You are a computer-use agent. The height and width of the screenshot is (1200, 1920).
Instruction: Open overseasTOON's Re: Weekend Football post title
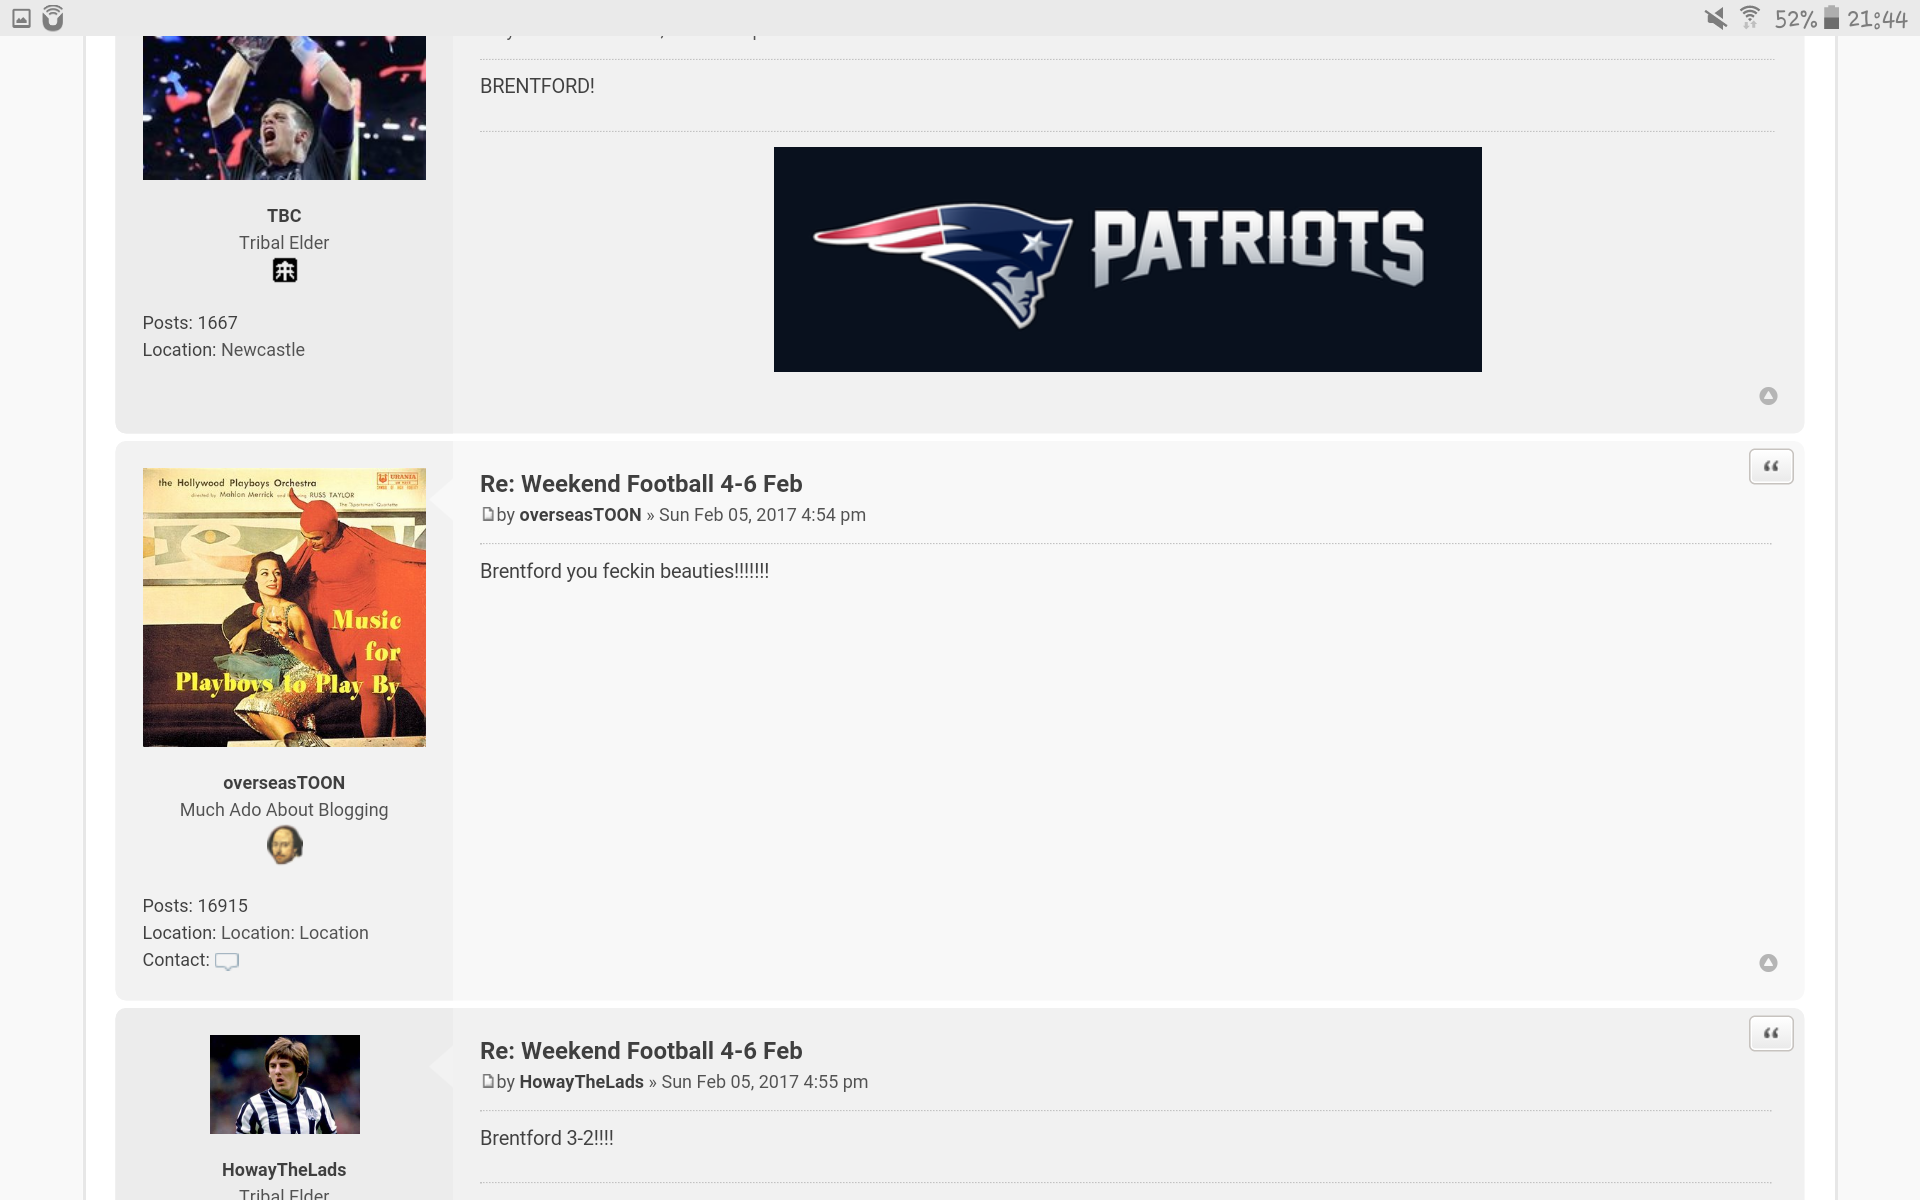tap(641, 484)
